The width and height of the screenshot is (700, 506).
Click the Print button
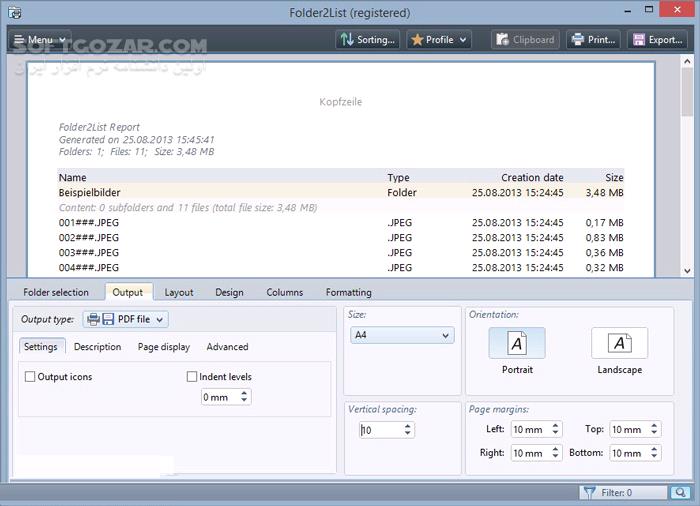coord(594,40)
